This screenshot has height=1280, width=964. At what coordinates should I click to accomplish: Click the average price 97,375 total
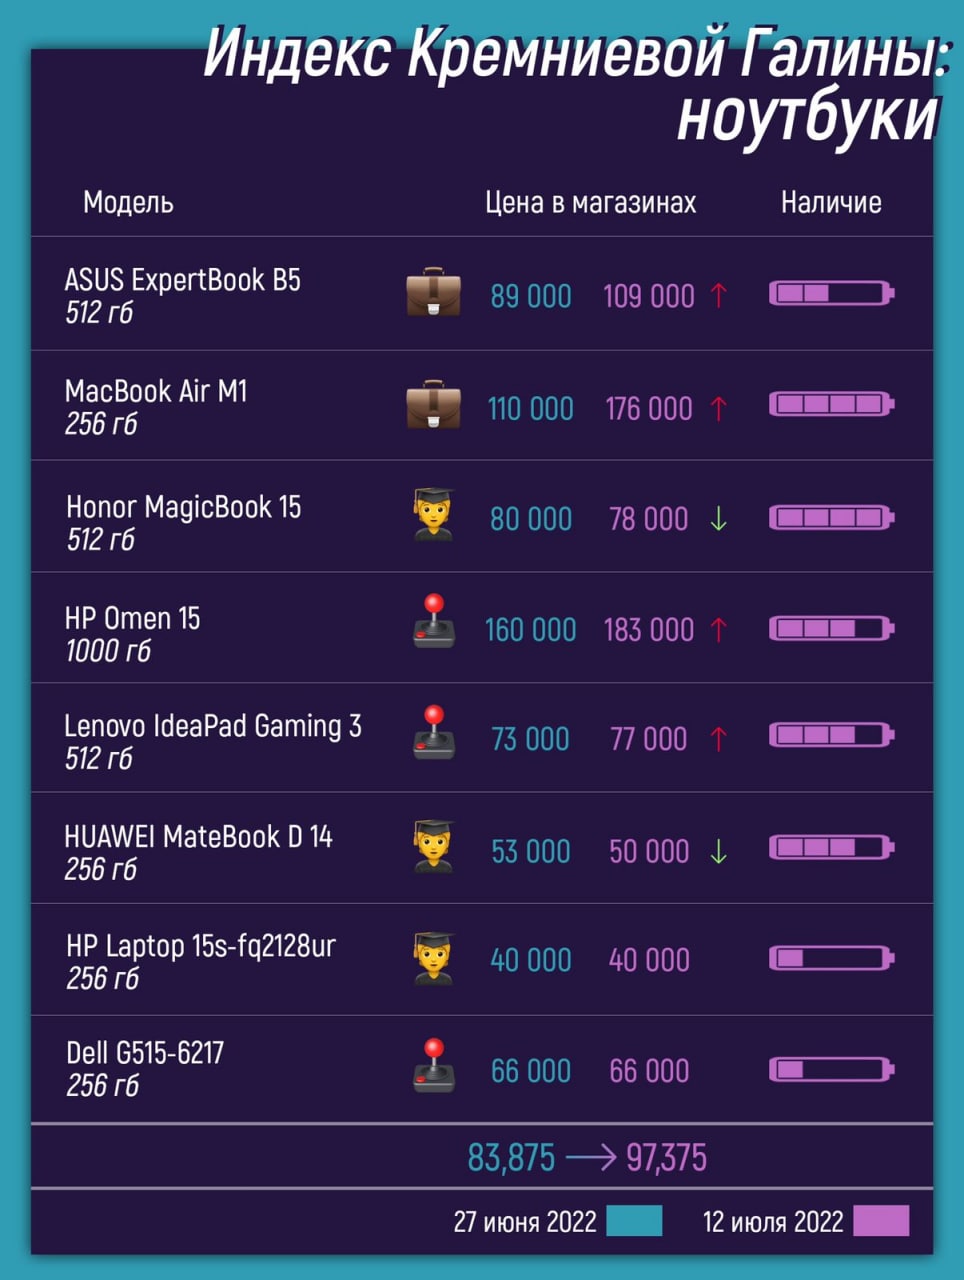[x=666, y=1158]
